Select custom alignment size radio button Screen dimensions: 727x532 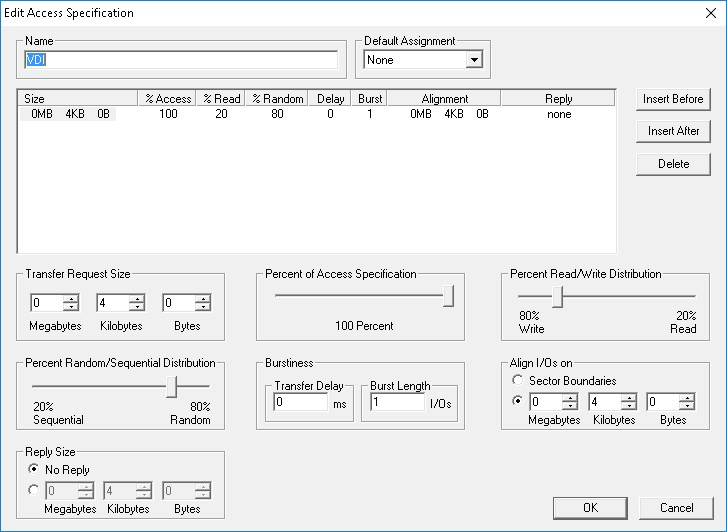pos(517,400)
